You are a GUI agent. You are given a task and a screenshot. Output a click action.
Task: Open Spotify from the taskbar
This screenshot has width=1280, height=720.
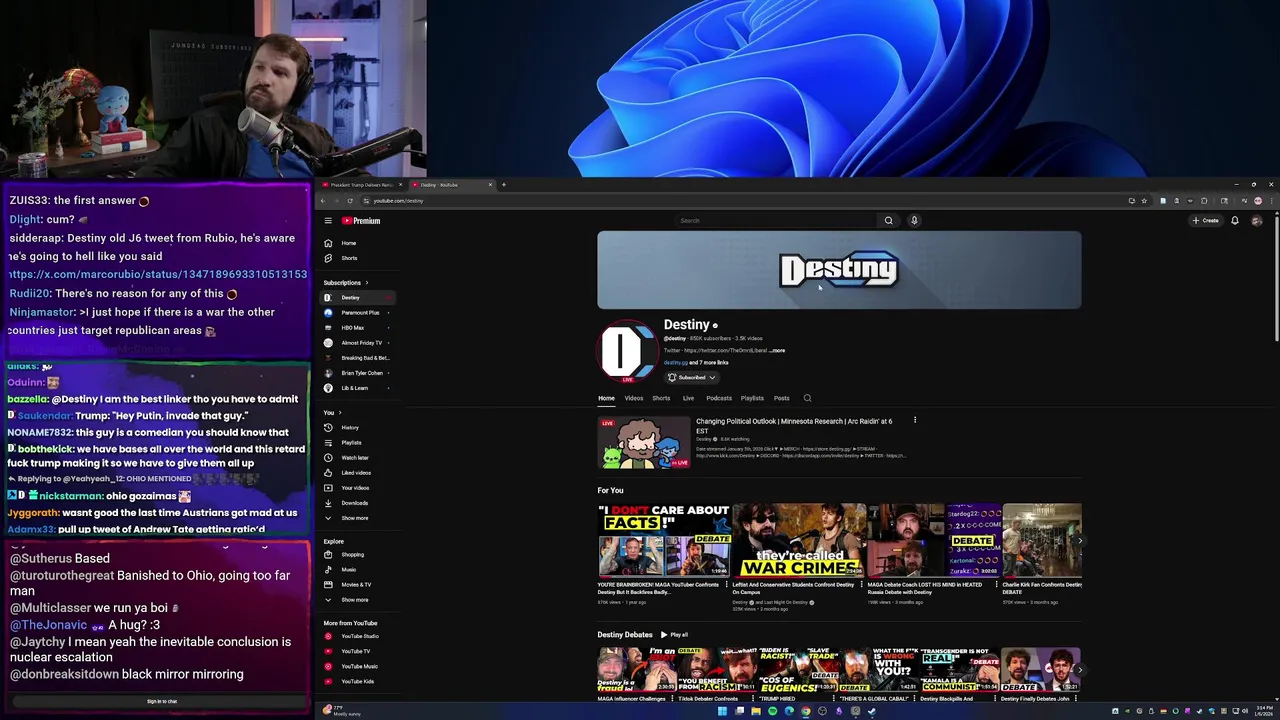click(x=772, y=711)
